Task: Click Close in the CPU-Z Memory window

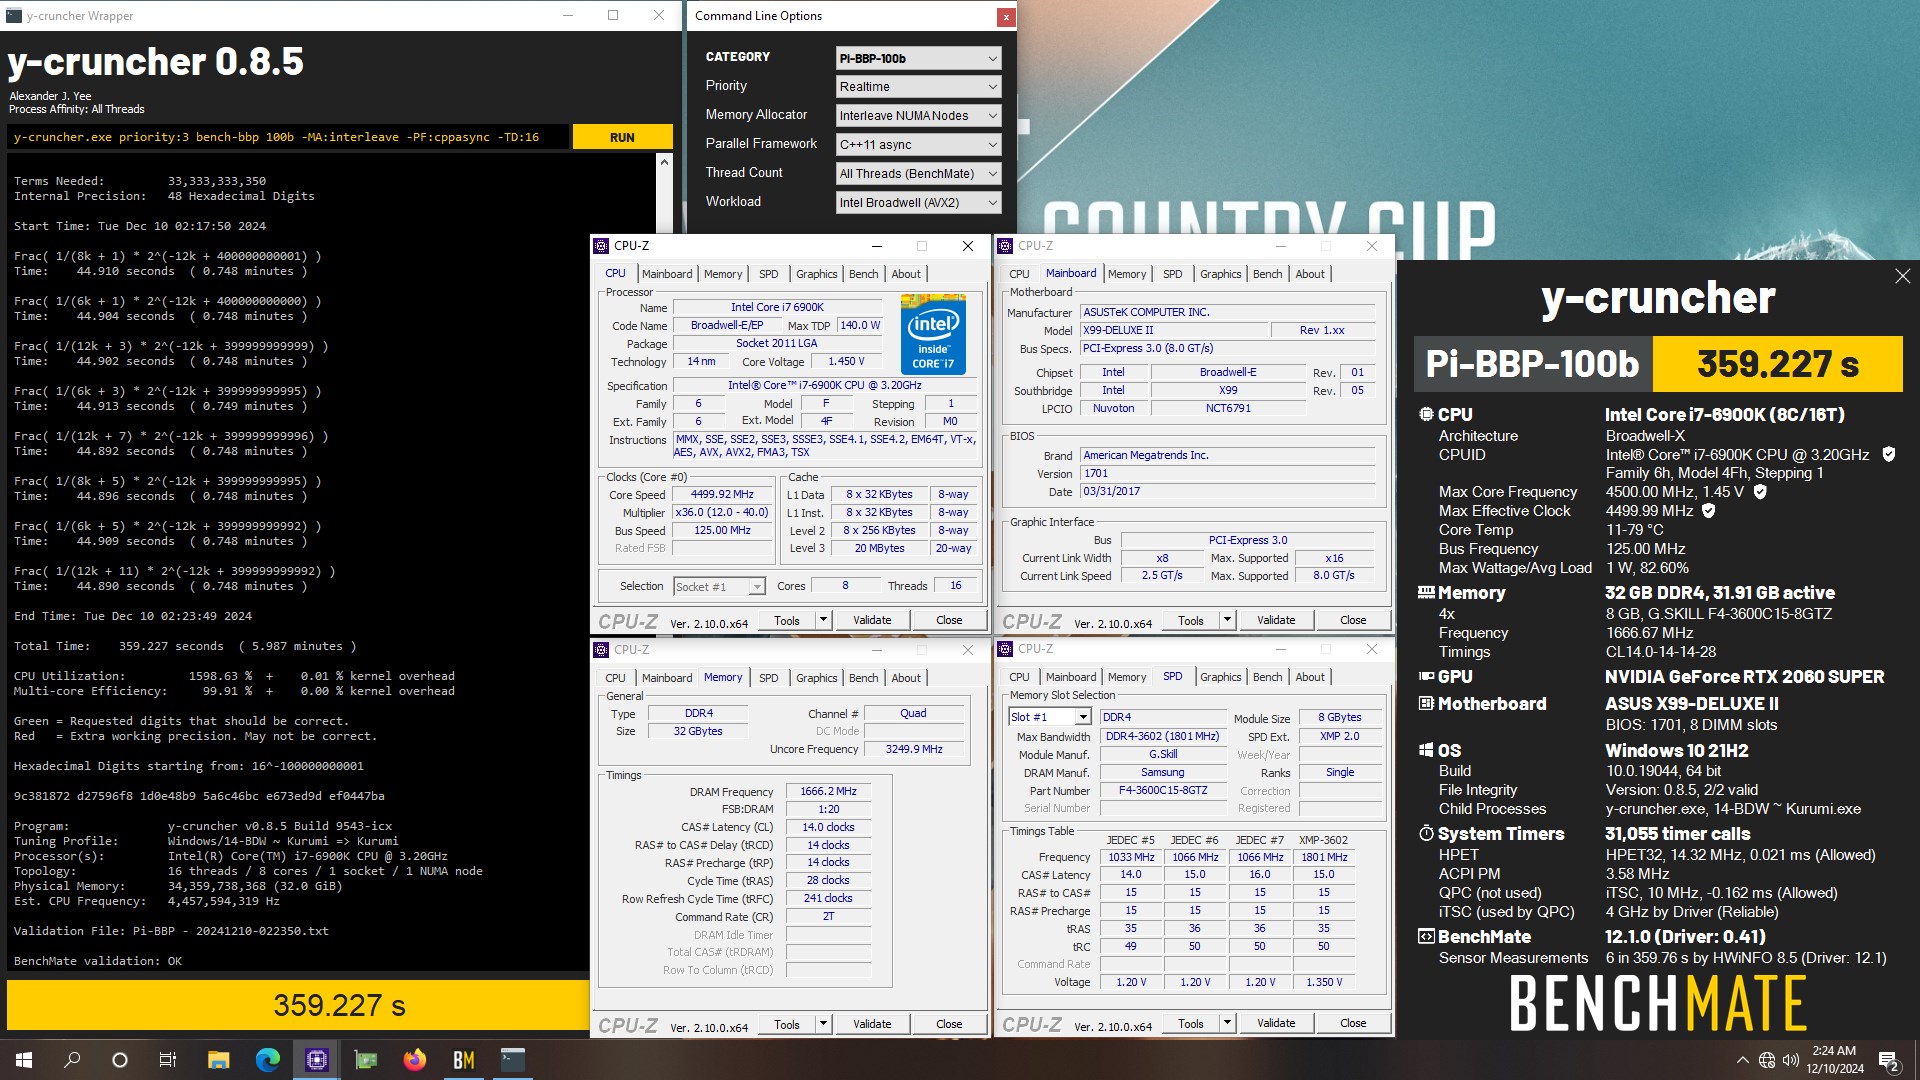Action: click(949, 1024)
